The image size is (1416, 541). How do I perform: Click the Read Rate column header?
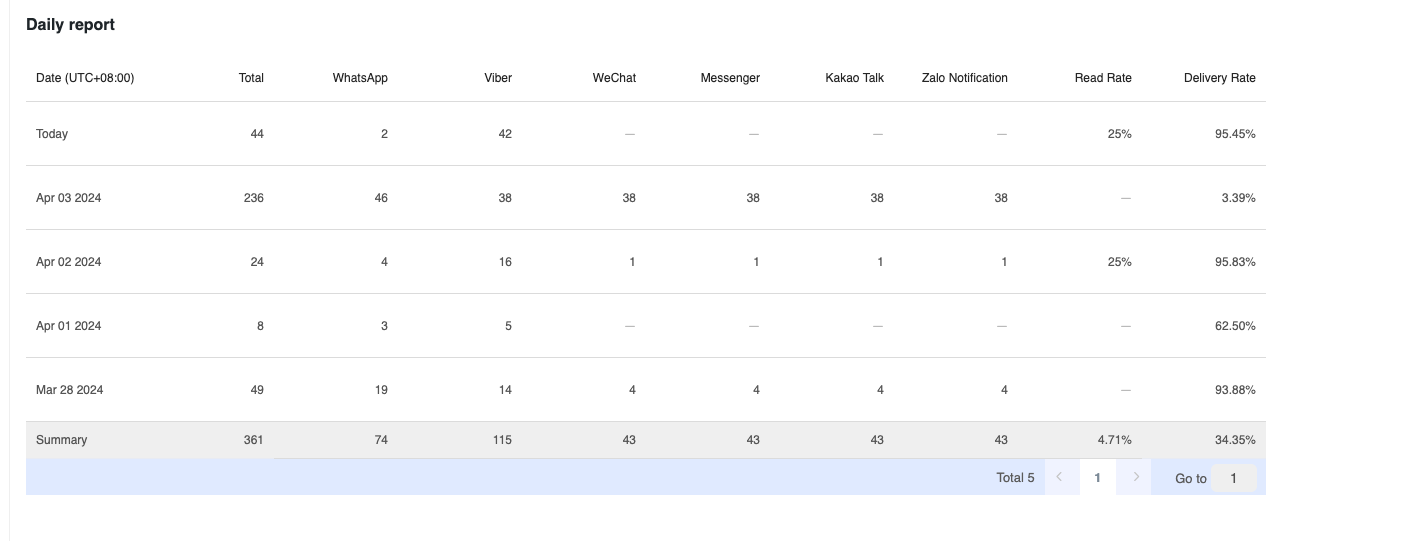pyautogui.click(x=1103, y=78)
